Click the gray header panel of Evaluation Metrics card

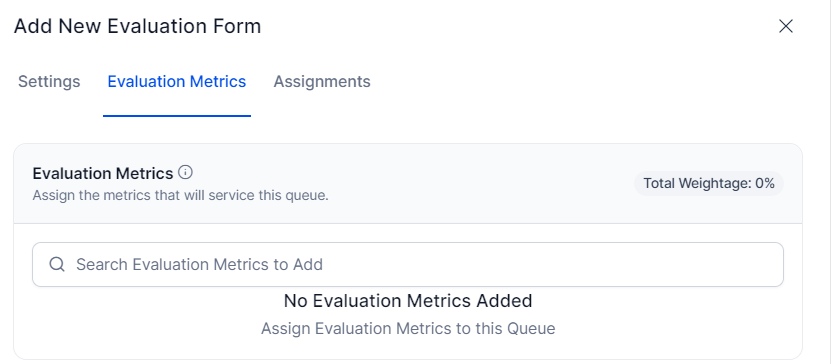[x=408, y=183]
